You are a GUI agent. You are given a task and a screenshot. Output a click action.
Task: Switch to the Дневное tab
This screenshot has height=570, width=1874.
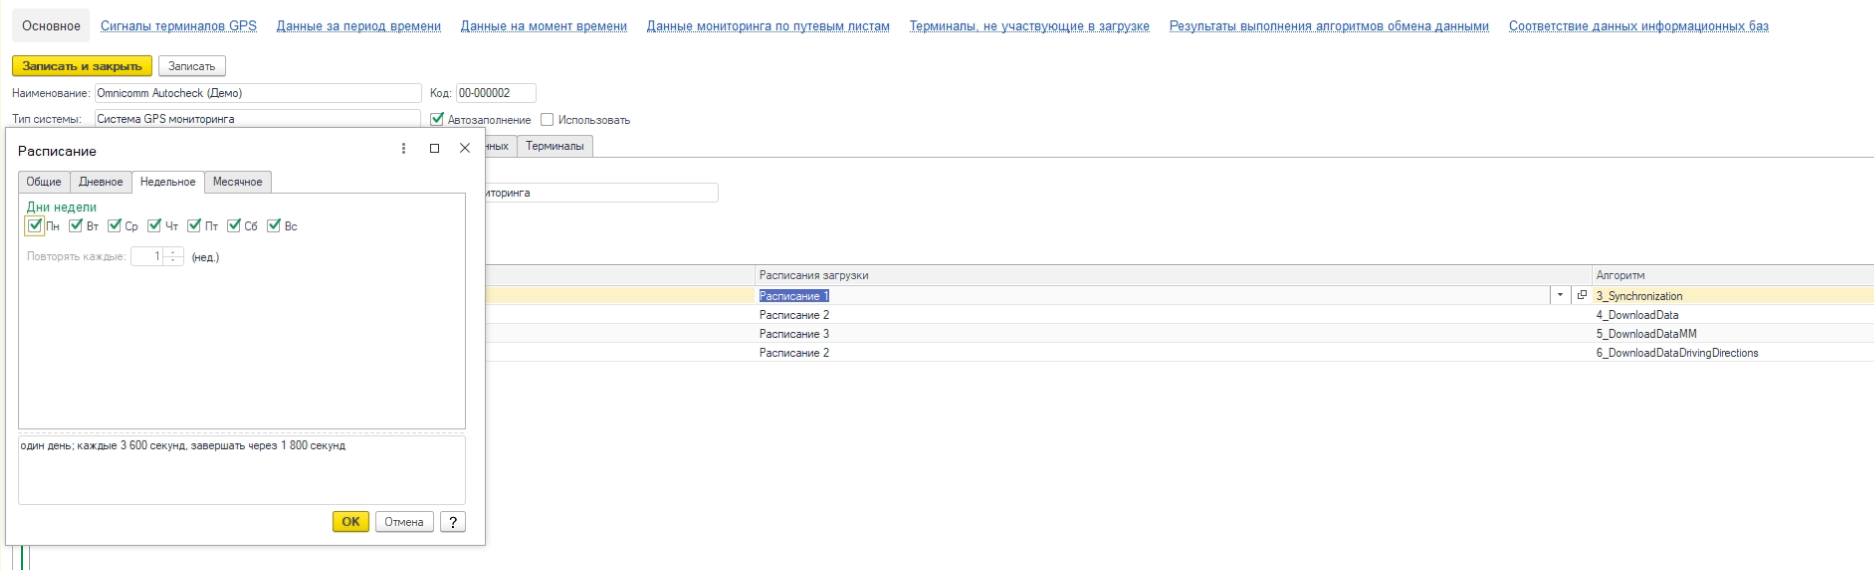[x=101, y=182]
